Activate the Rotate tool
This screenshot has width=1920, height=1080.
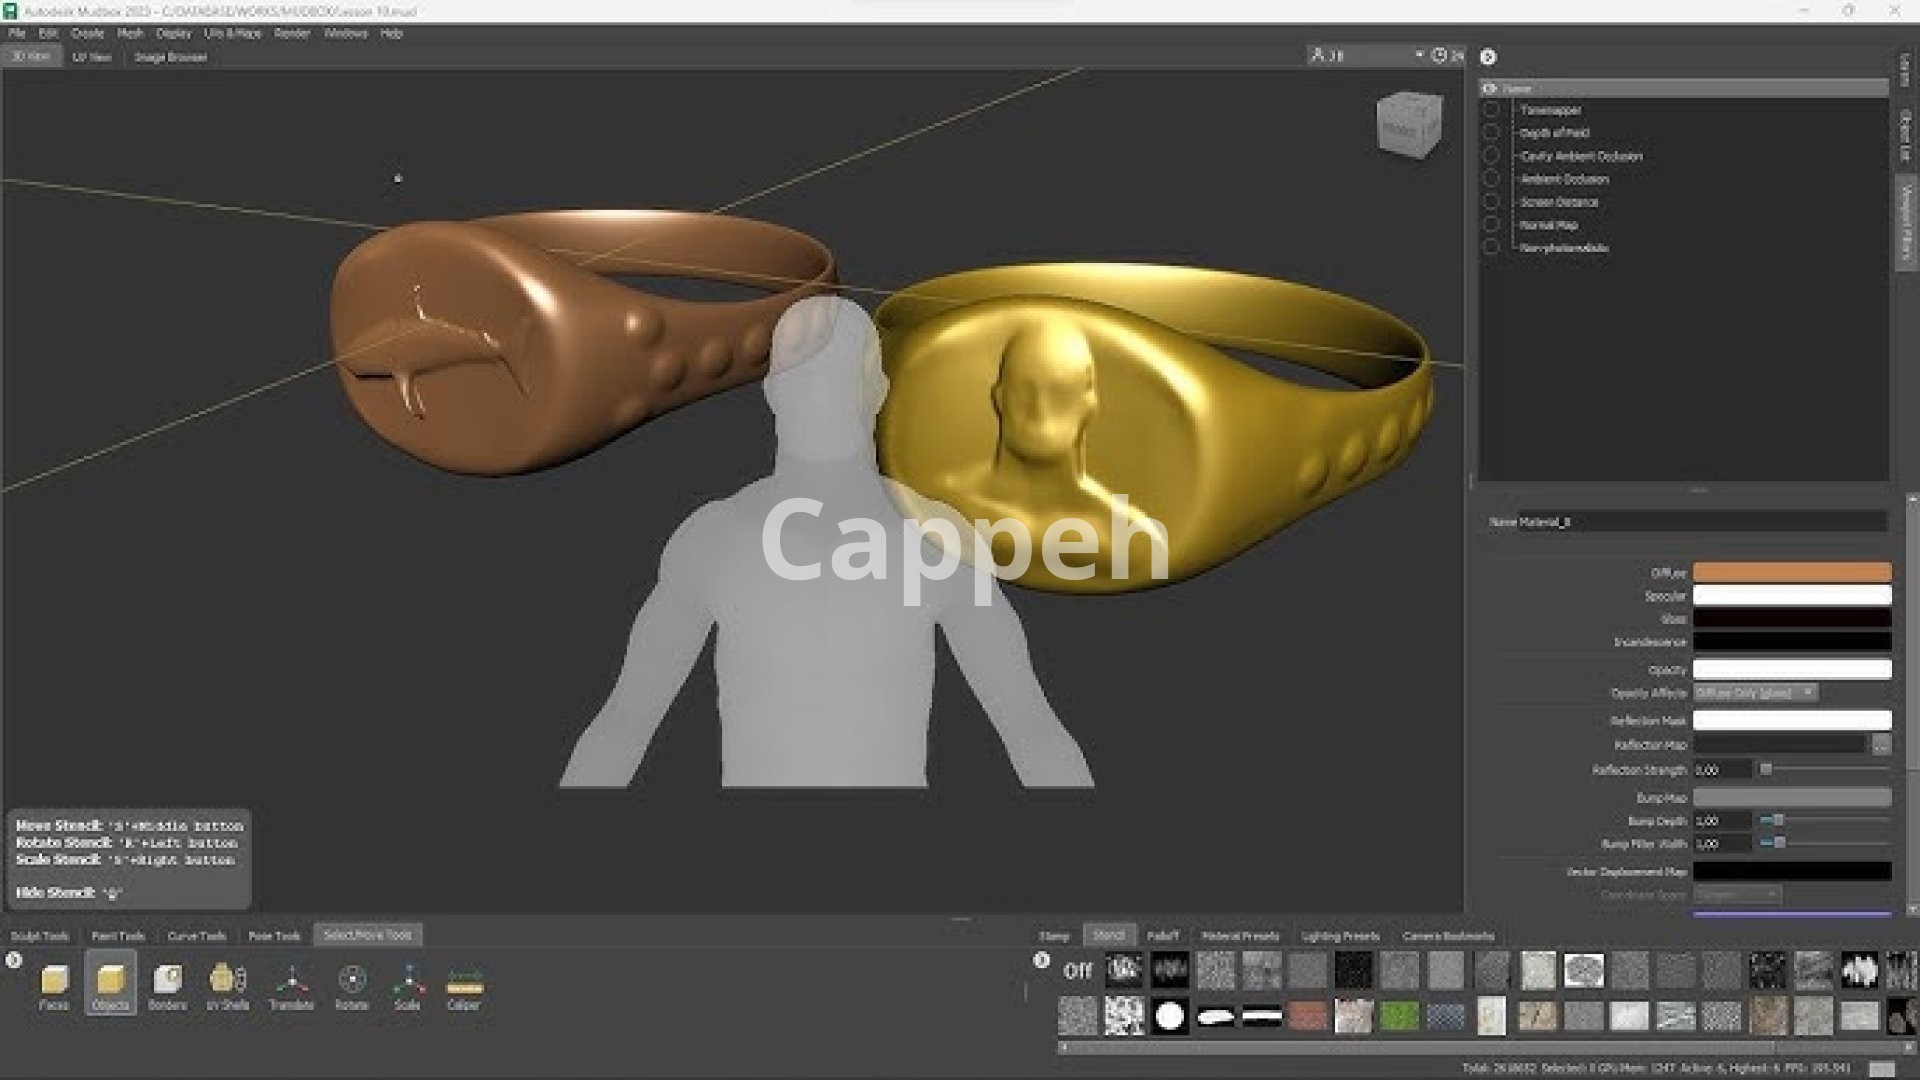point(351,985)
